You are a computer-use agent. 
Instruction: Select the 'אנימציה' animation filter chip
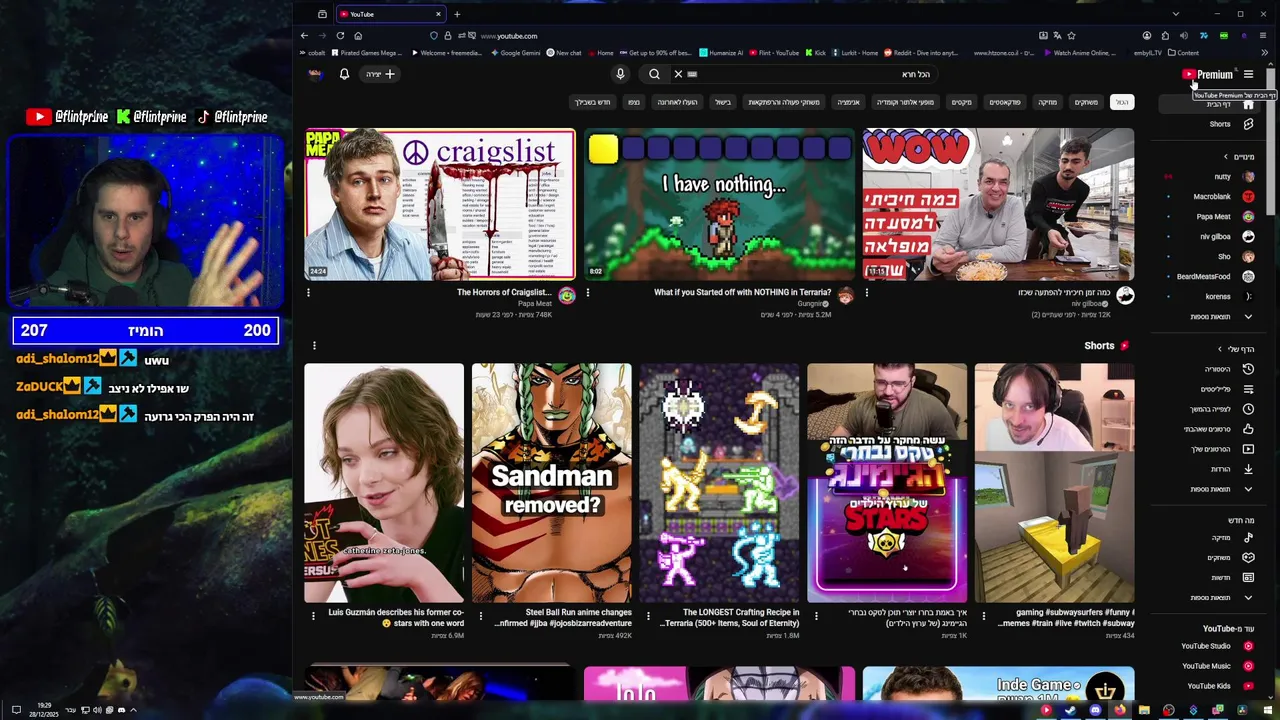(x=848, y=102)
